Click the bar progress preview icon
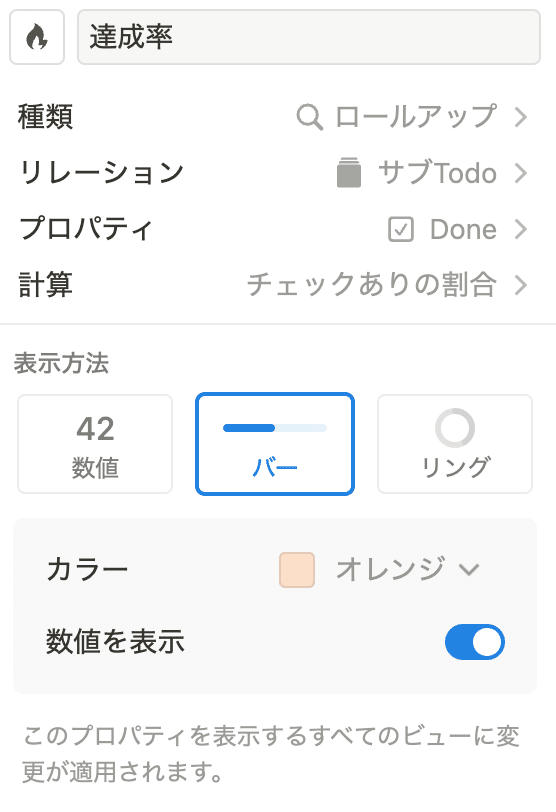Image resolution: width=556 pixels, height=812 pixels. click(275, 428)
